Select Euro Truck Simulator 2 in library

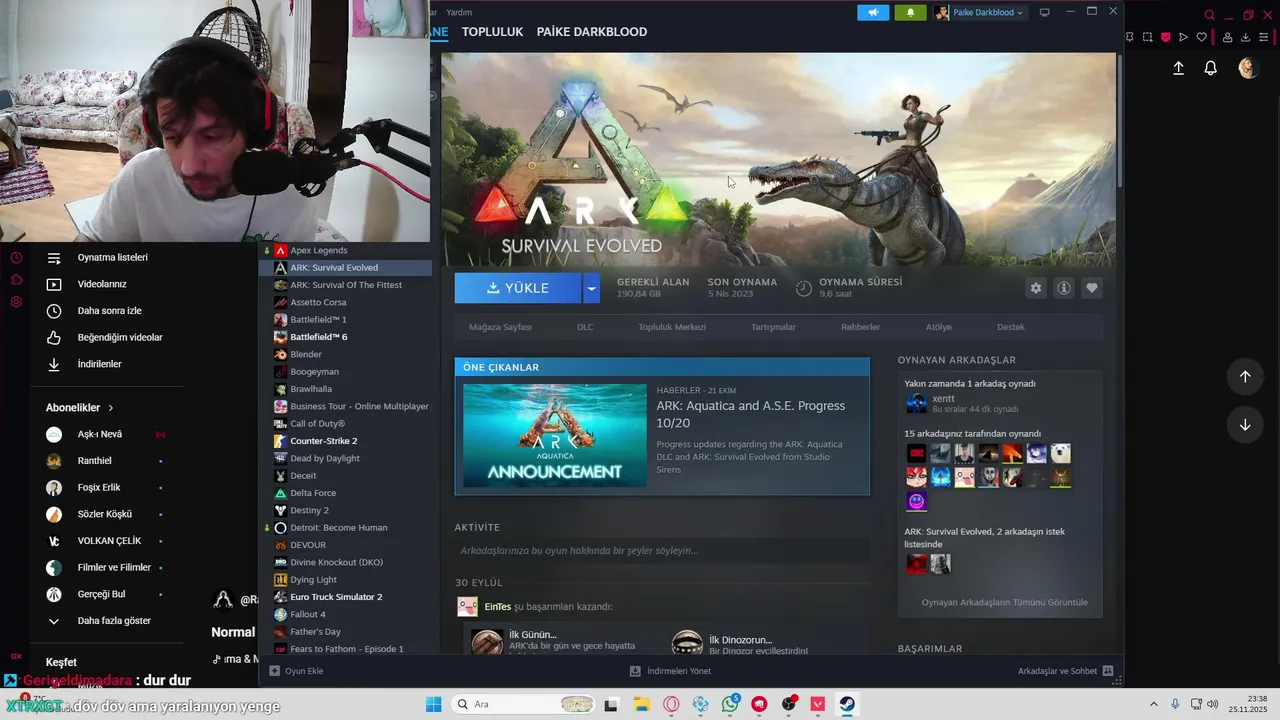tap(336, 597)
